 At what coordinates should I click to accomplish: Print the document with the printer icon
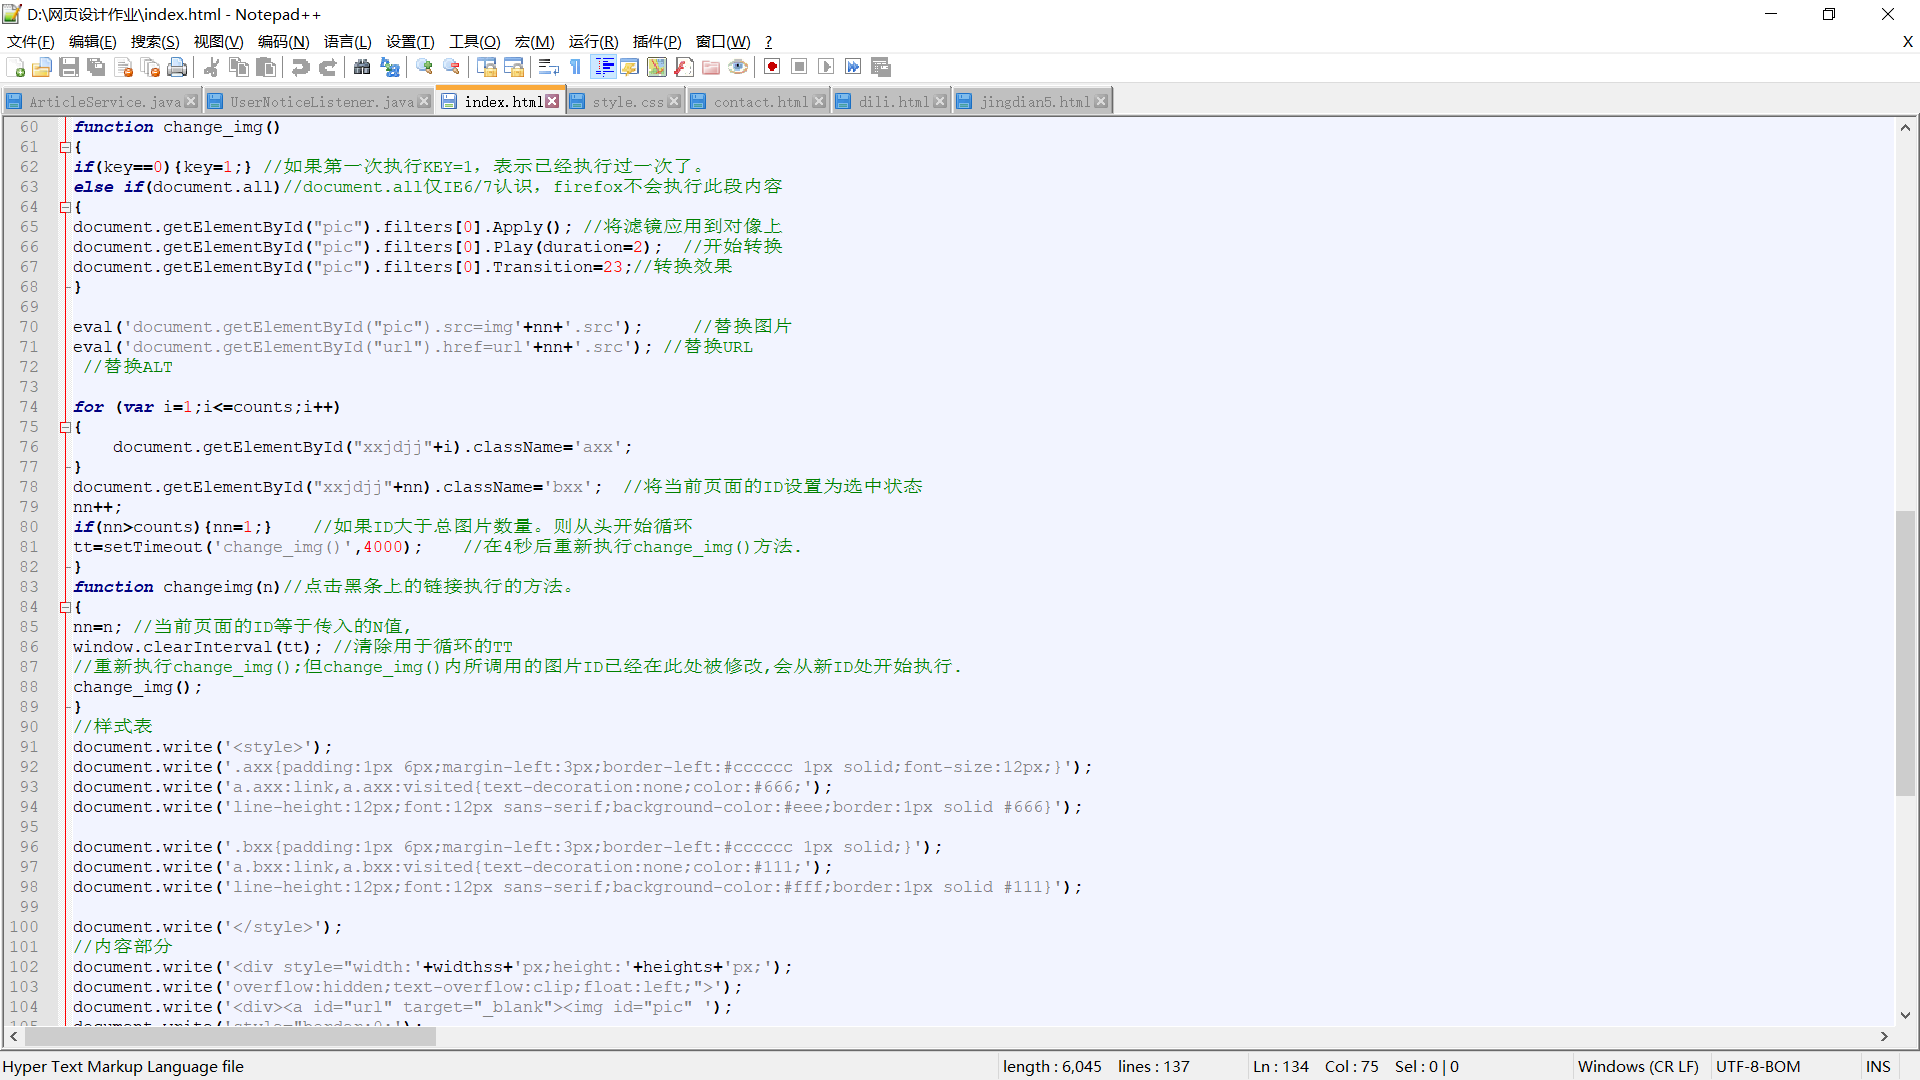(x=178, y=67)
